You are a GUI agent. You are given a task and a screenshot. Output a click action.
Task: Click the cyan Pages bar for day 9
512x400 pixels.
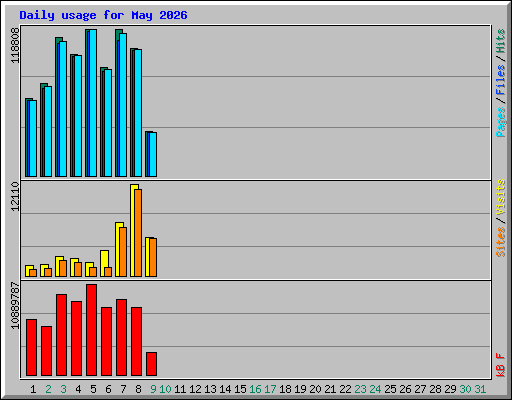tap(153, 154)
